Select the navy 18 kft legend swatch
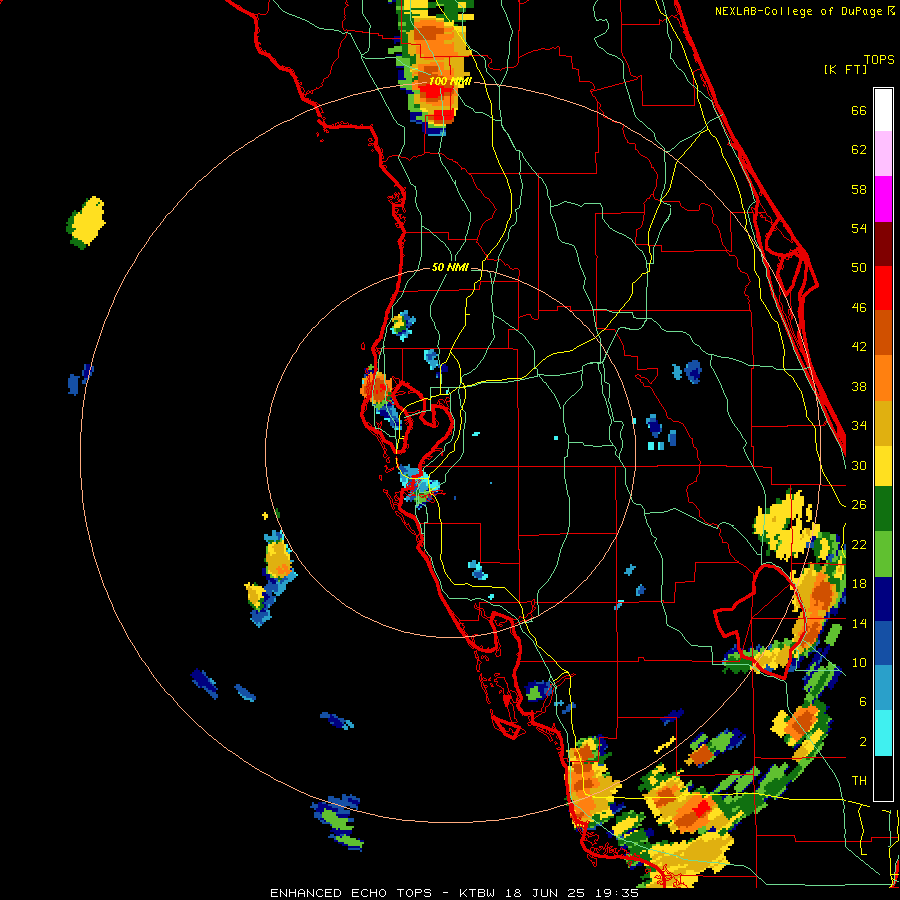Viewport: 900px width, 900px height. (x=883, y=599)
